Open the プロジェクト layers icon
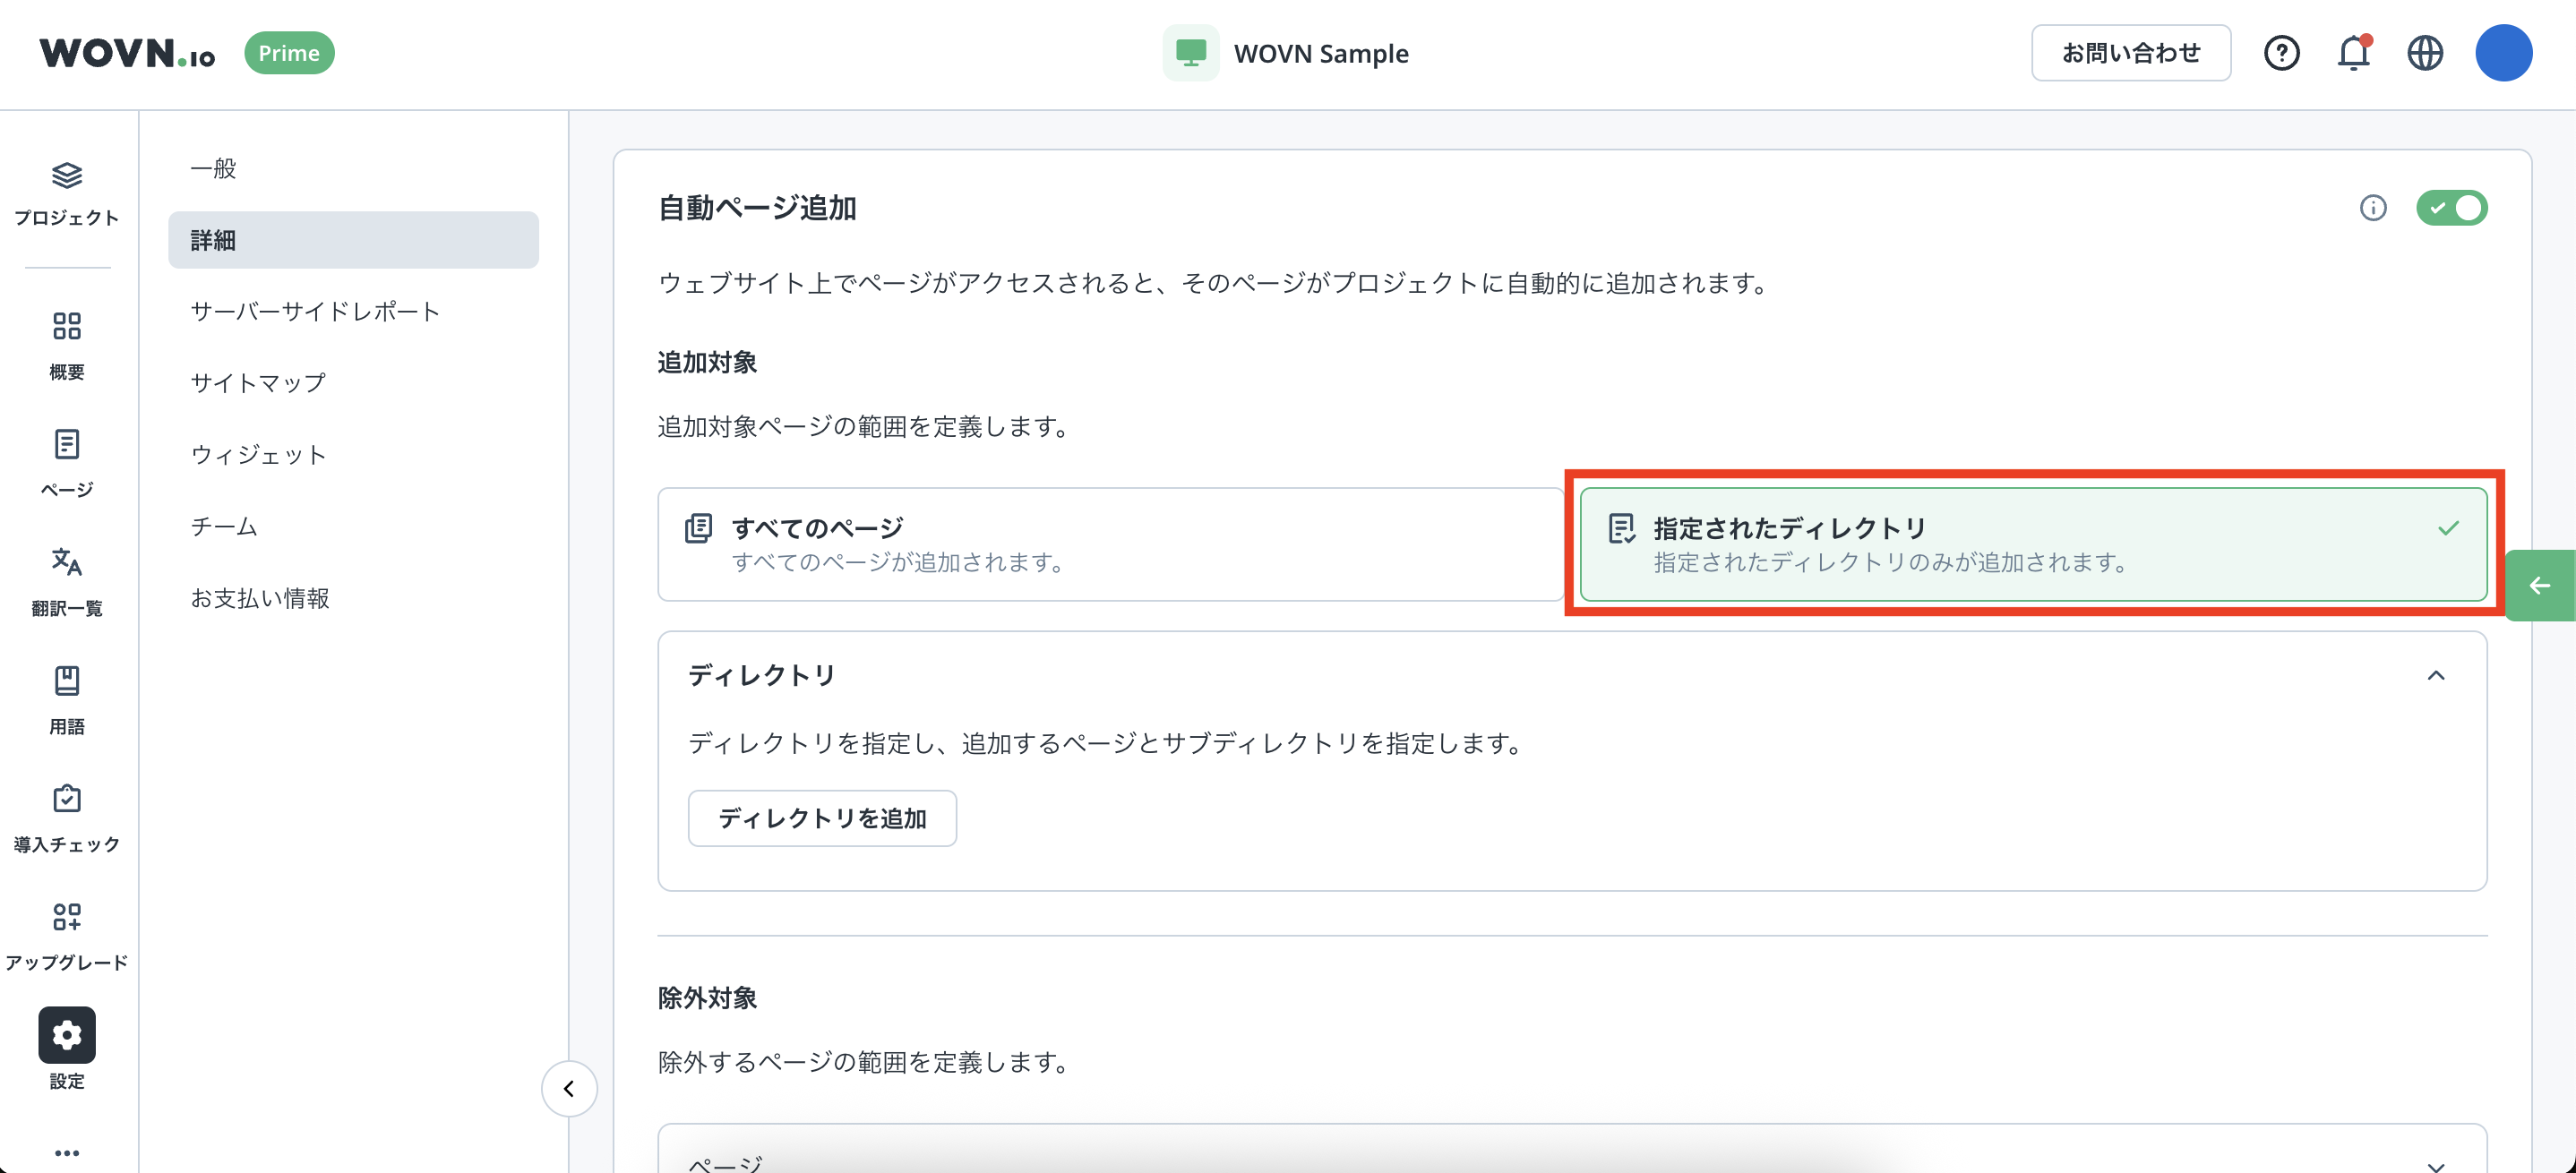This screenshot has height=1173, width=2576. pos(66,176)
